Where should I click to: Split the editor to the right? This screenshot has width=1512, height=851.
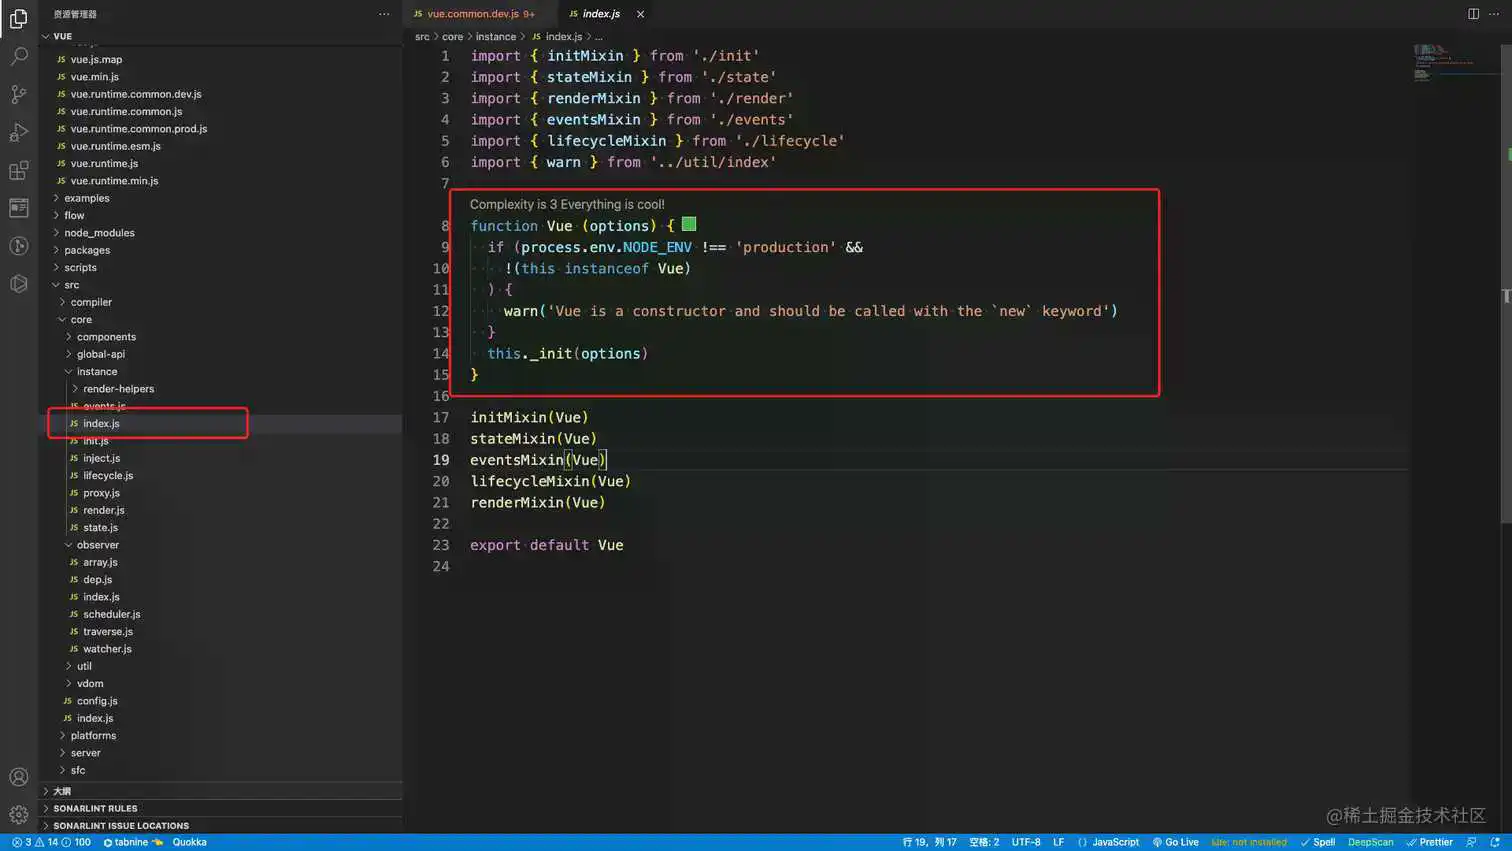[x=1473, y=14]
